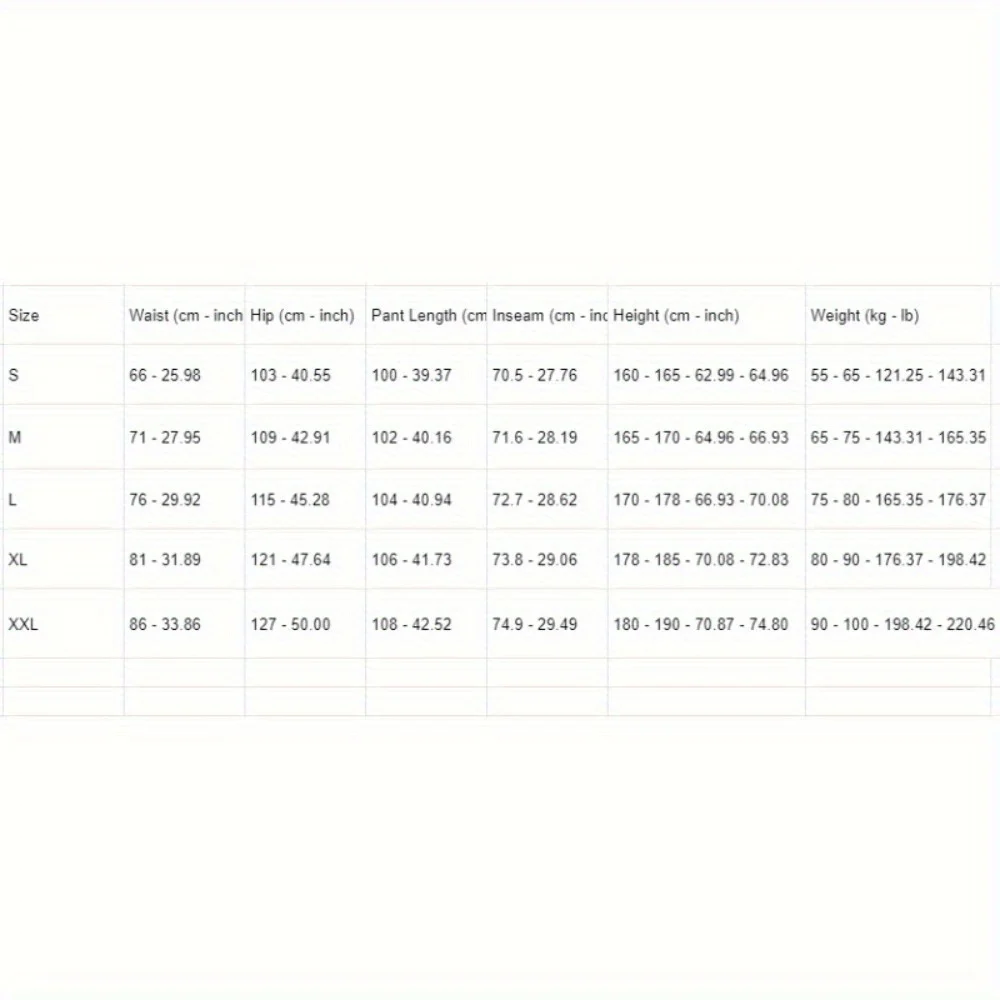This screenshot has width=1000, height=1000.
Task: Click the size XL row label
Action: (18, 559)
